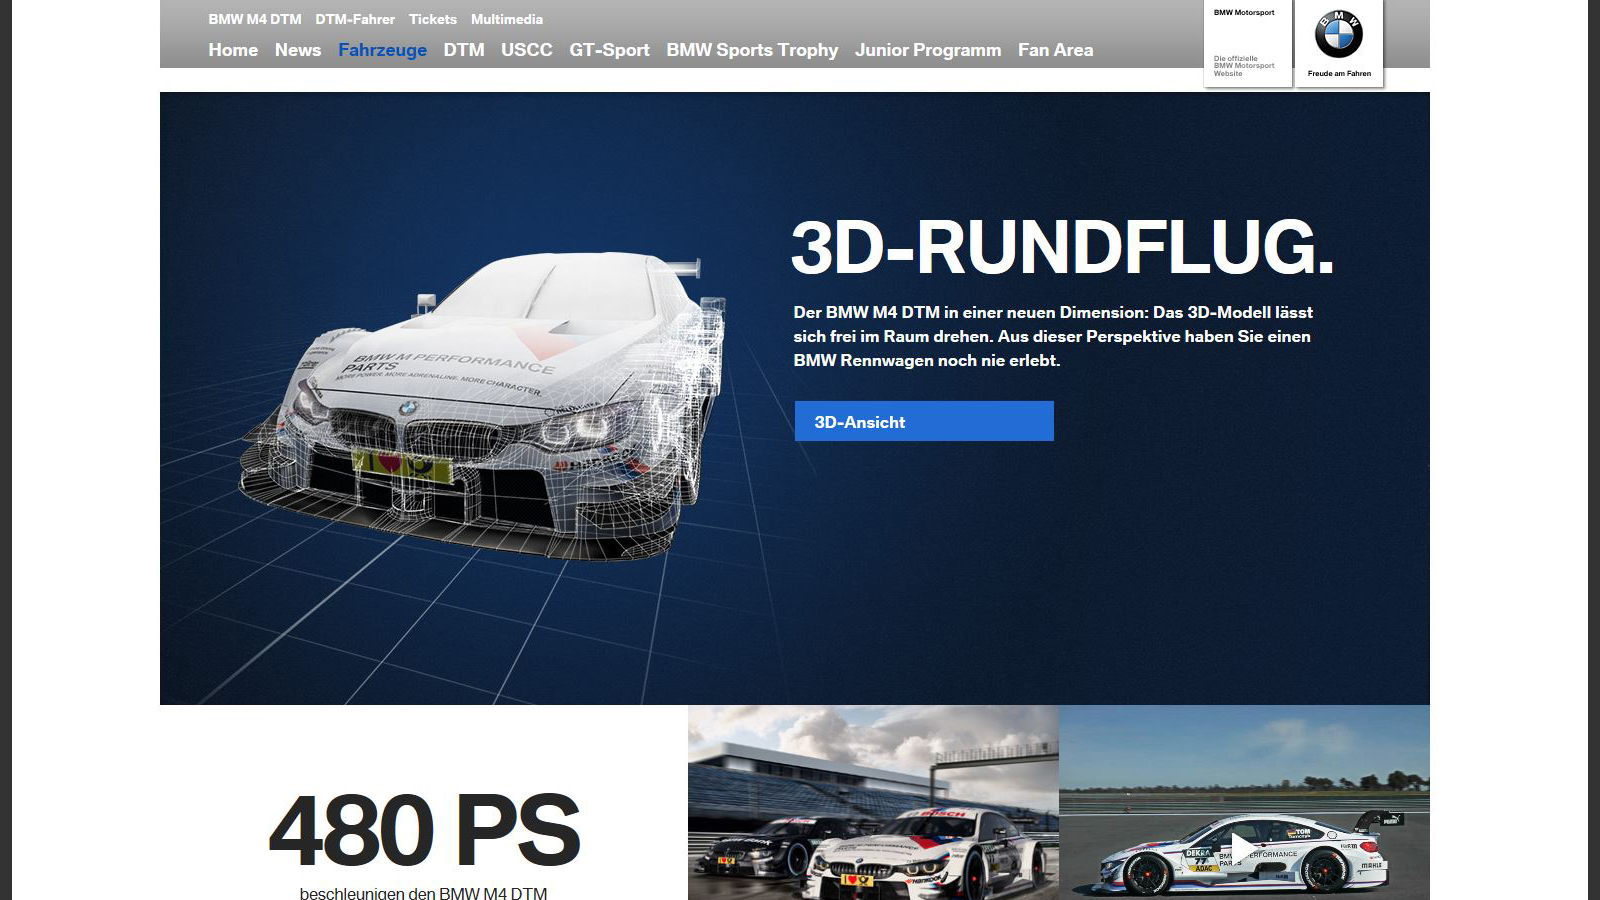Go to the News section
This screenshot has height=900, width=1600.
point(298,50)
